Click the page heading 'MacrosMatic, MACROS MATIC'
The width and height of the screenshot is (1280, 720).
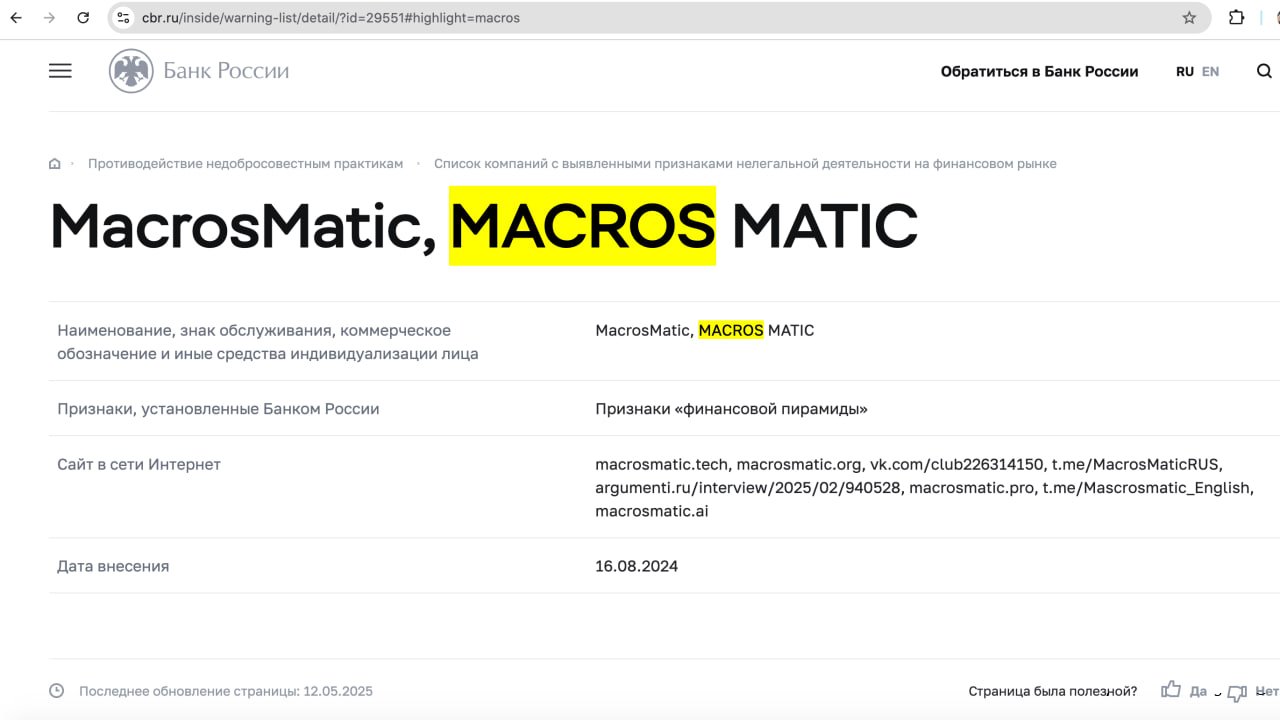click(x=483, y=227)
